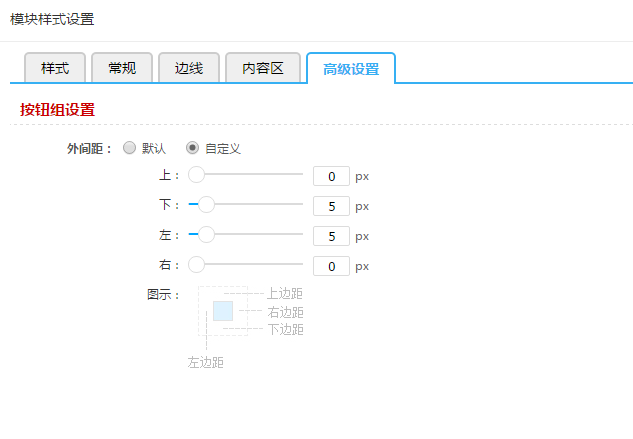This screenshot has width=633, height=439.
Task: Click the 左 margin slider handle
Action: click(207, 235)
